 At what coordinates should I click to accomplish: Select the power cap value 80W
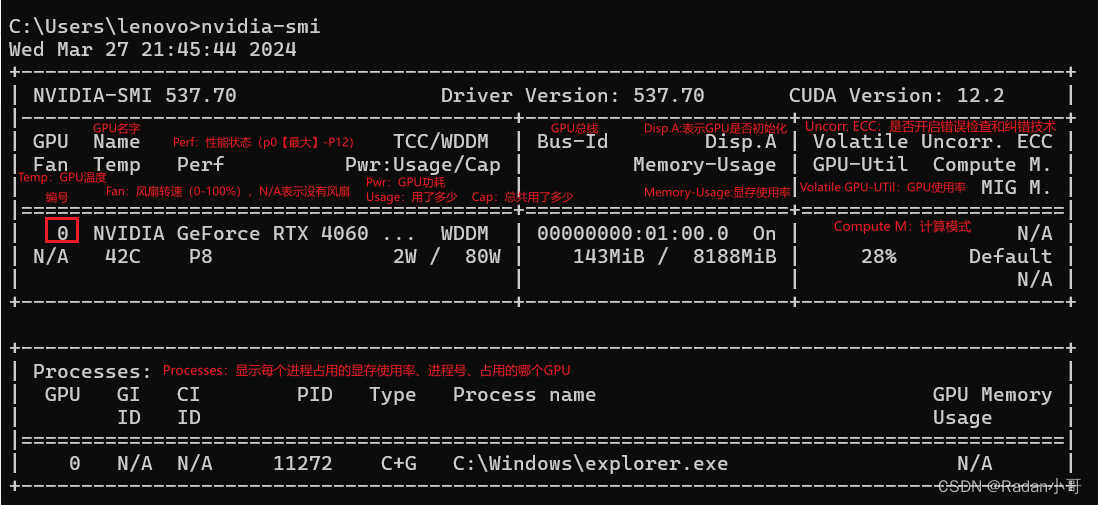[x=482, y=257]
